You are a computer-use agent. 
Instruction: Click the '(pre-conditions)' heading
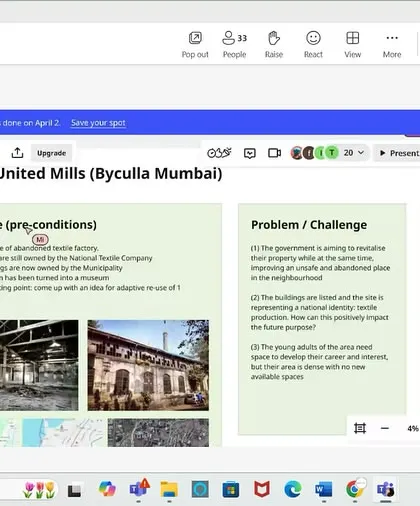pyautogui.click(x=51, y=225)
